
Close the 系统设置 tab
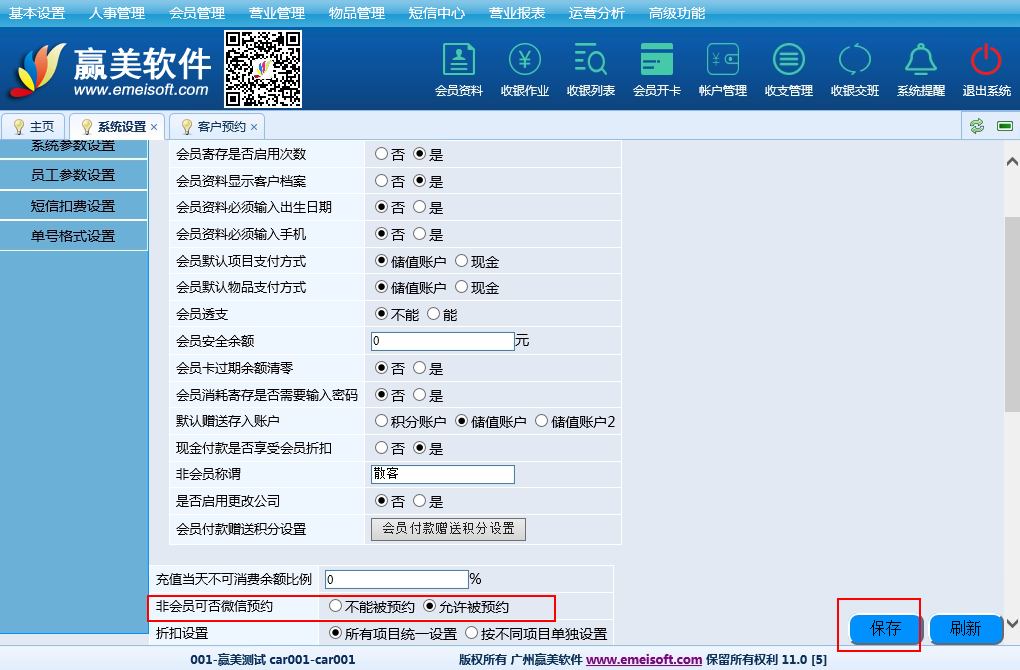pyautogui.click(x=154, y=127)
